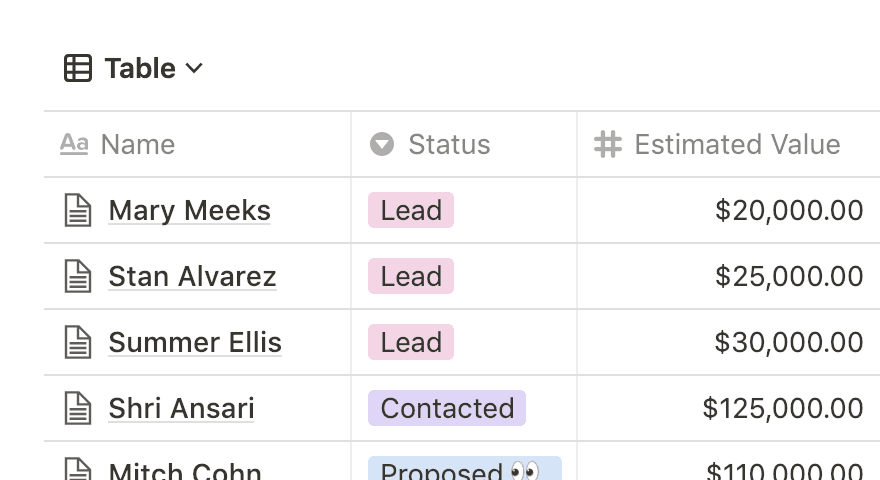Viewport: 880px width, 480px height.
Task: Open the Shri Ansari page
Action: [x=181, y=408]
